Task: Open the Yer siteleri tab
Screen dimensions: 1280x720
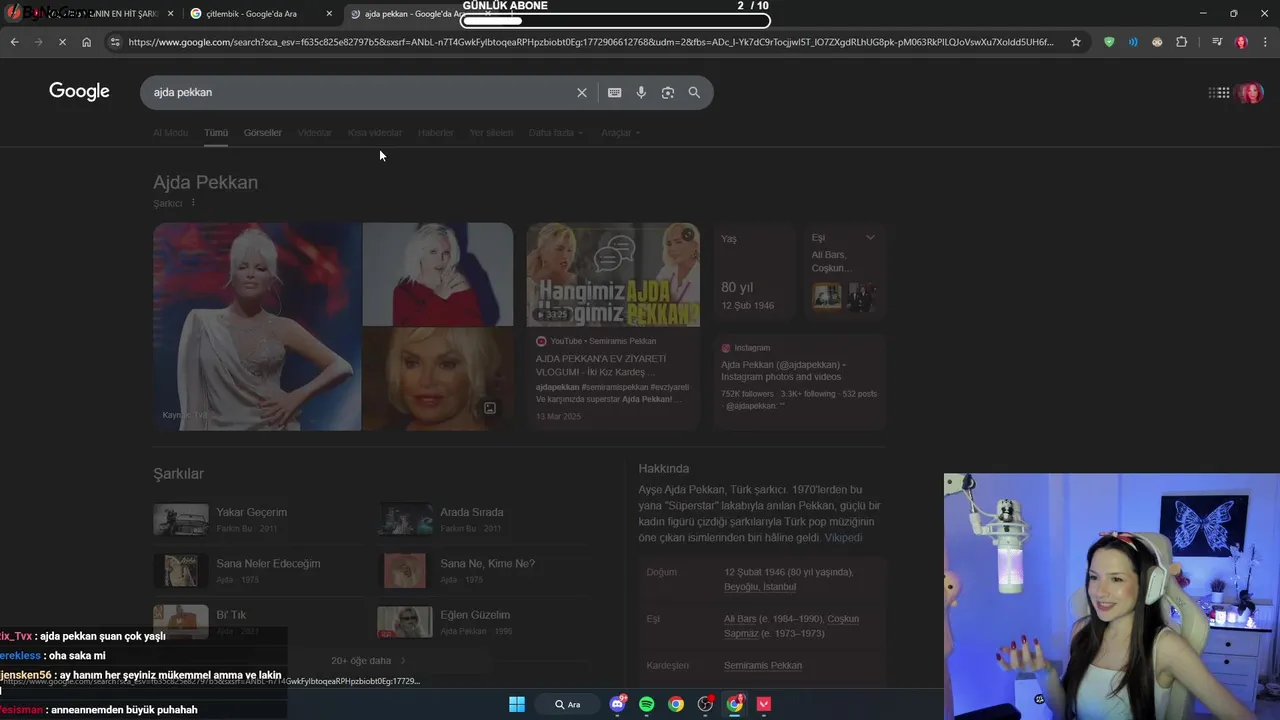Action: coord(491,133)
